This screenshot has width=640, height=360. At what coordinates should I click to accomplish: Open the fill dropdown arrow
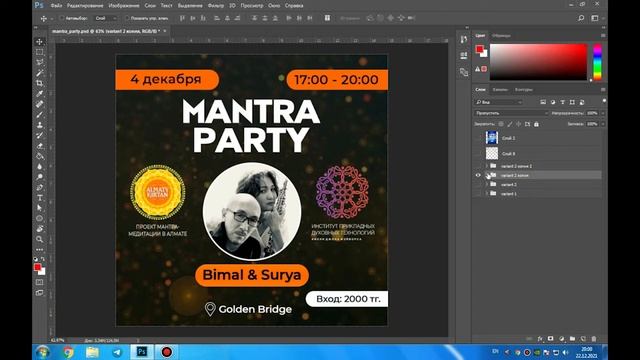click(603, 124)
